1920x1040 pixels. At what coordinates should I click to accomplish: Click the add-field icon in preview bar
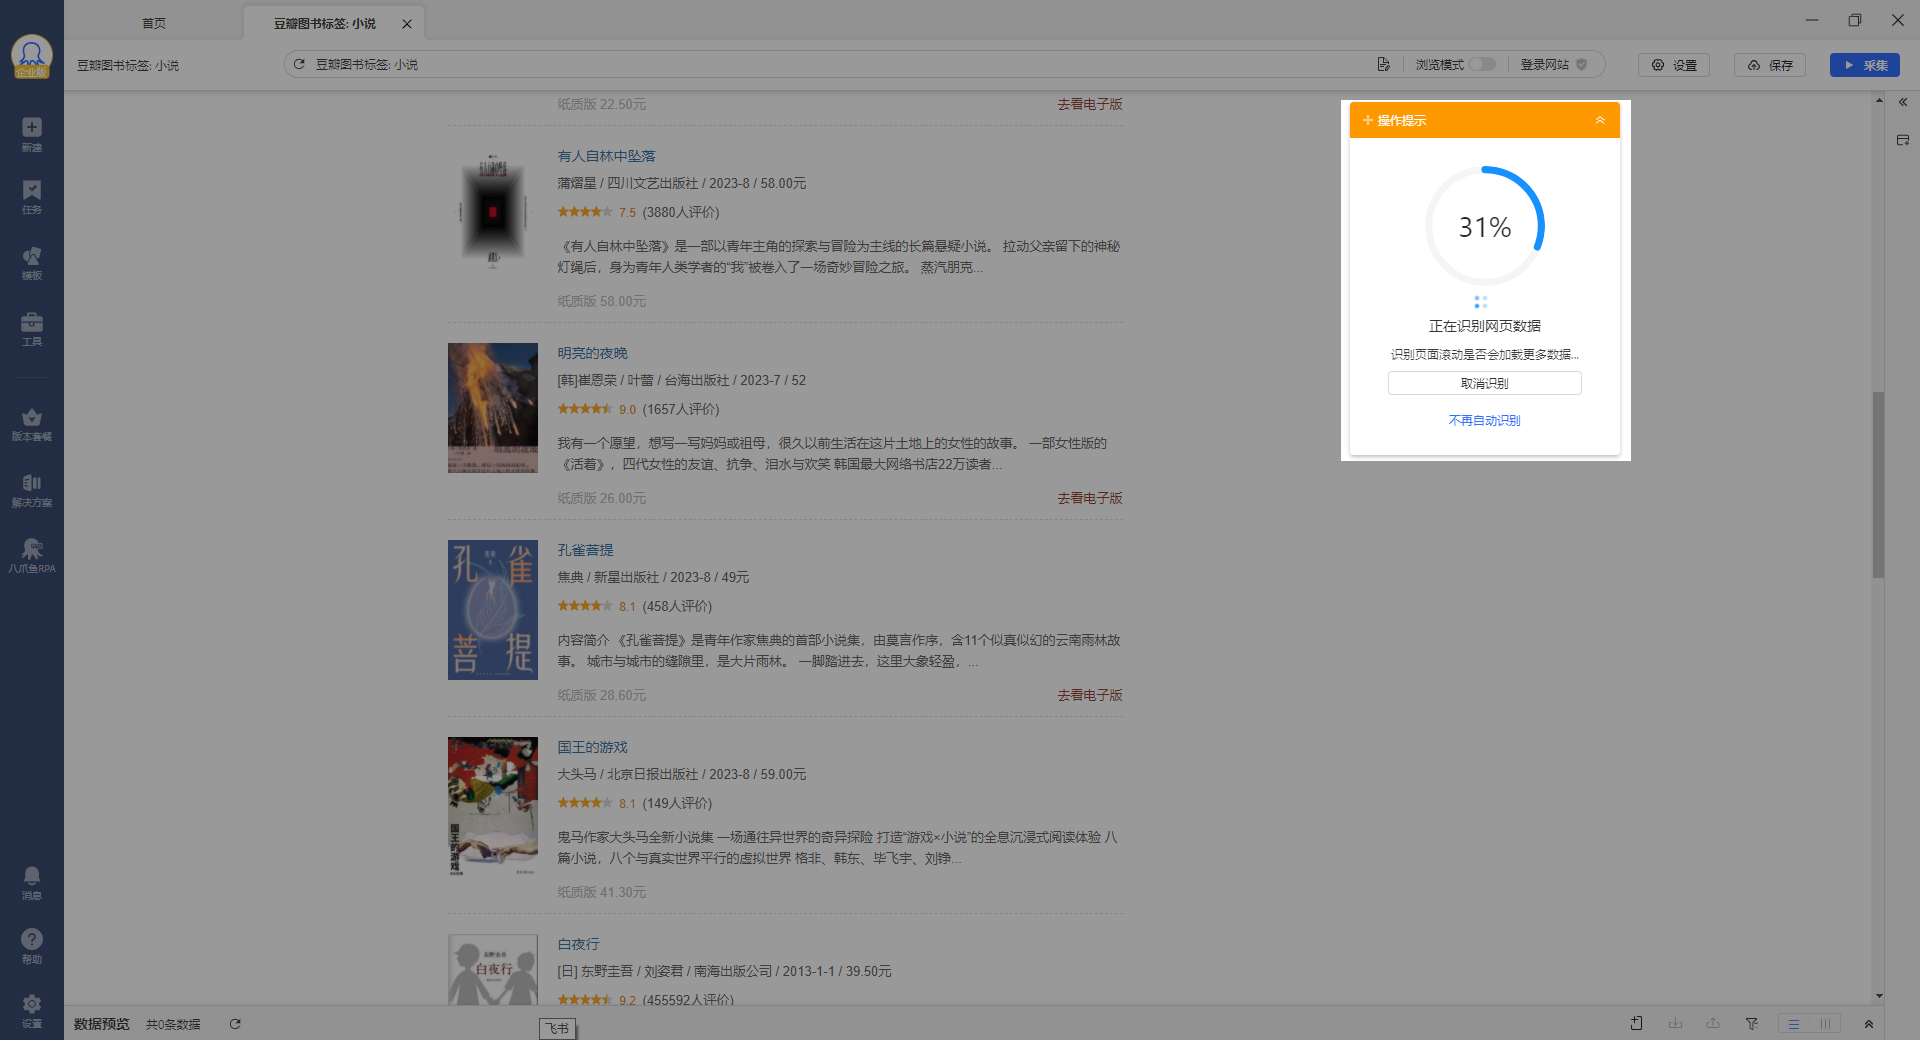1637,1023
